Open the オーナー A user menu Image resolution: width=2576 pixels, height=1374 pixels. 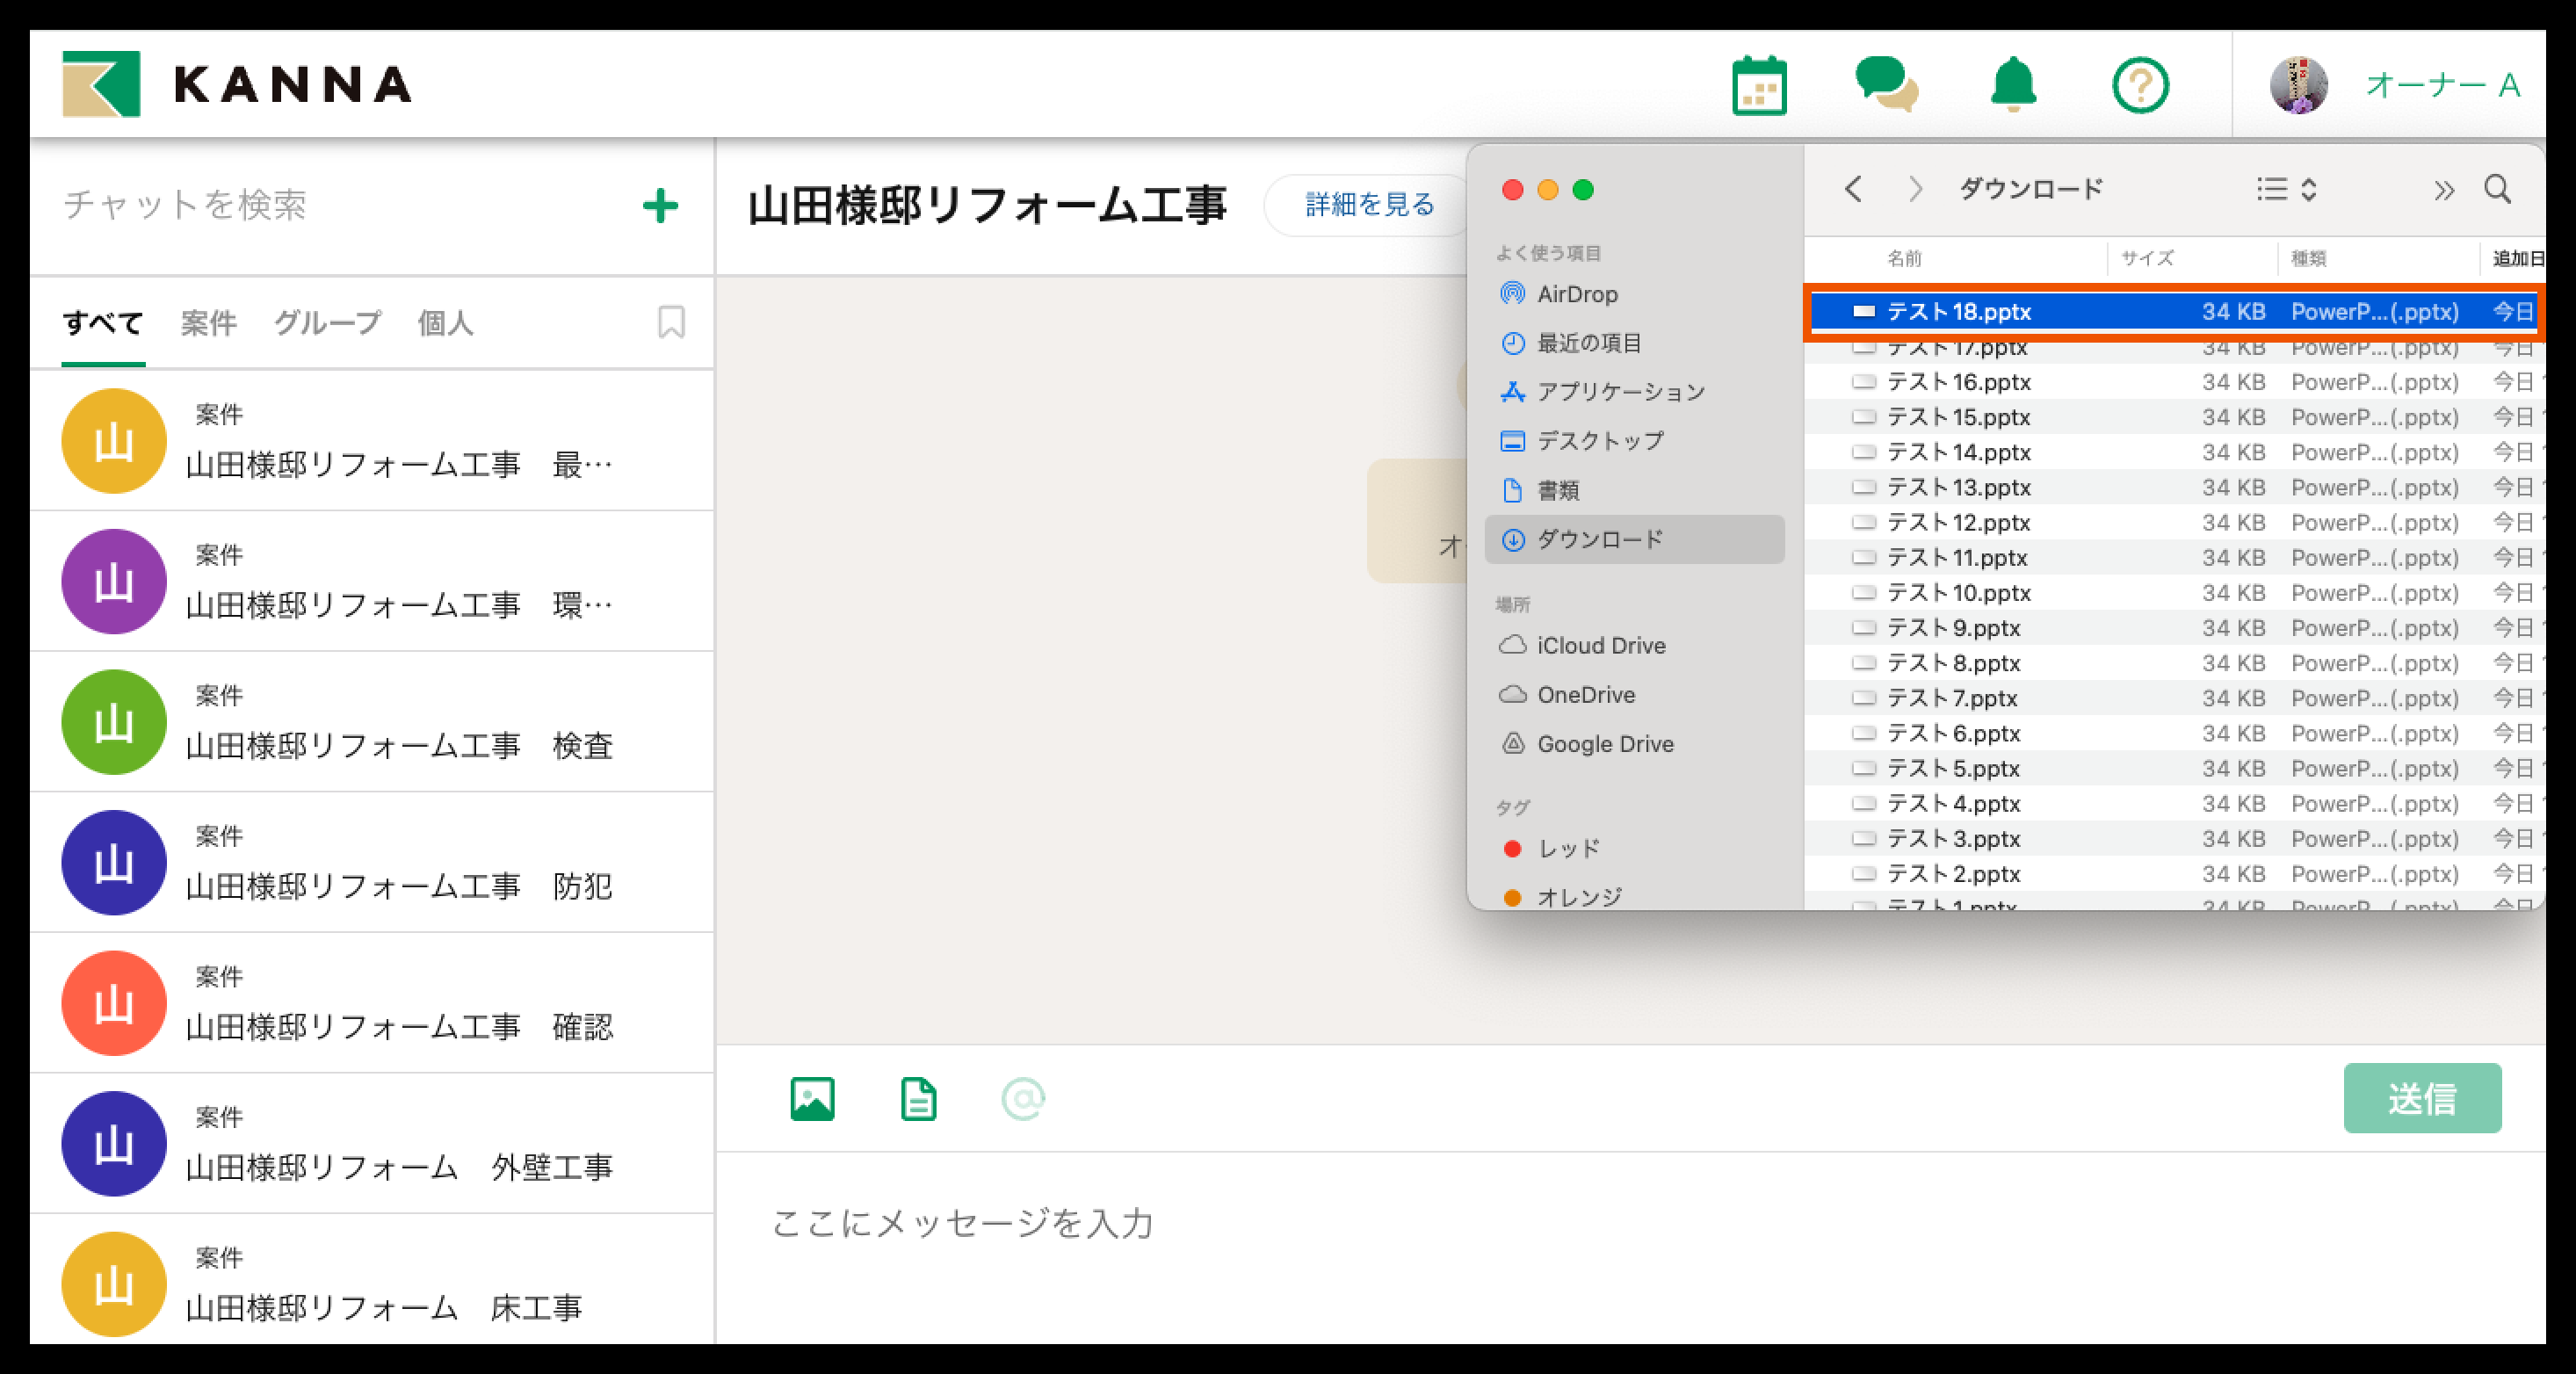[x=2441, y=86]
